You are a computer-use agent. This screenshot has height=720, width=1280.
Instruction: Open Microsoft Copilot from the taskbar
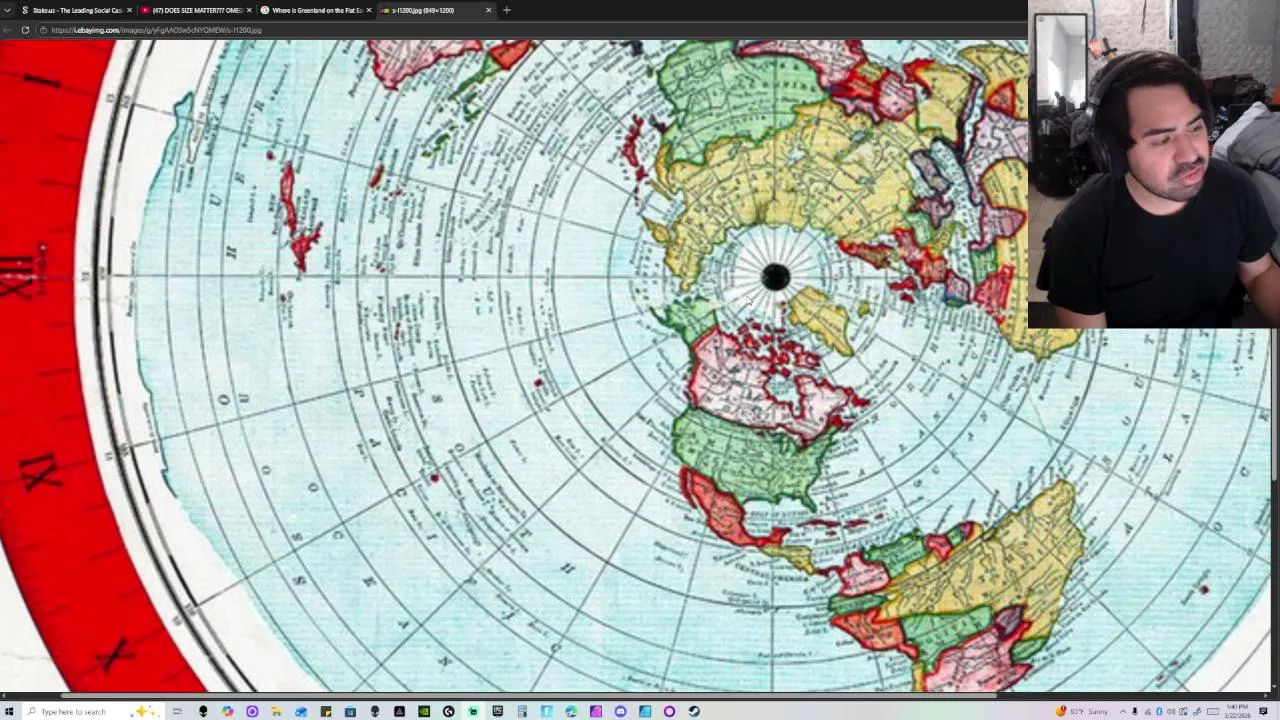[x=228, y=711]
